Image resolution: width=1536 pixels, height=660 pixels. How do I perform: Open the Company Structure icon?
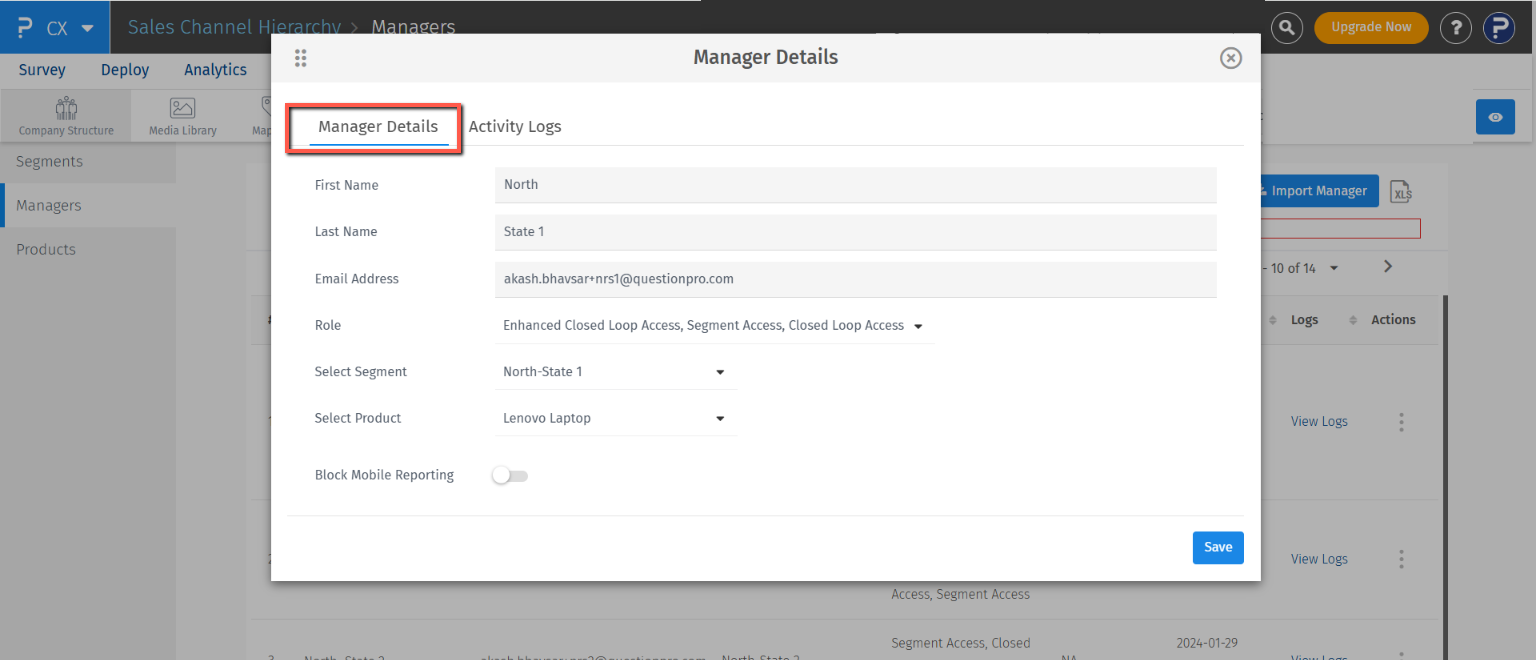(x=66, y=116)
